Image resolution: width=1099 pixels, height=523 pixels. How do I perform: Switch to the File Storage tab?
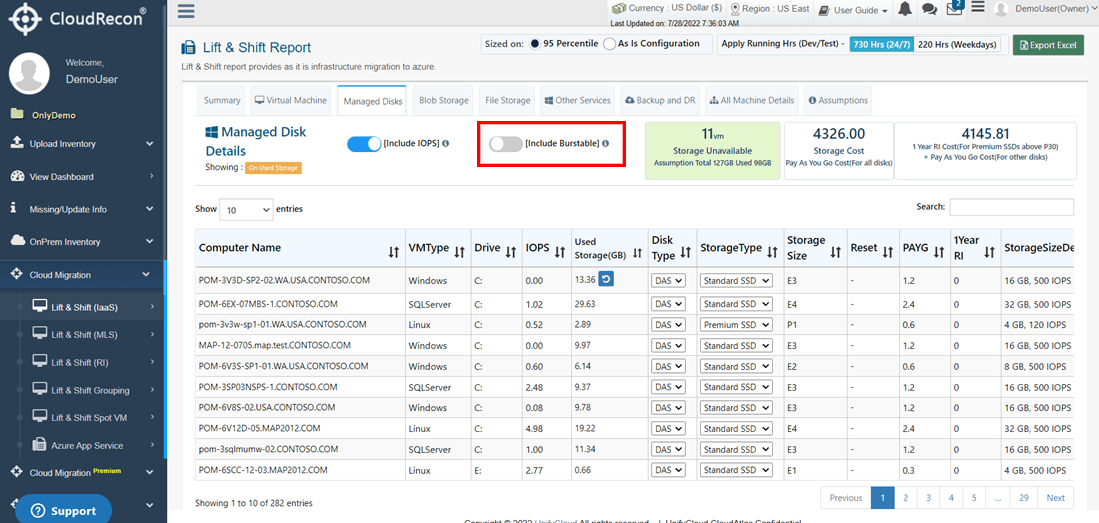coord(507,100)
